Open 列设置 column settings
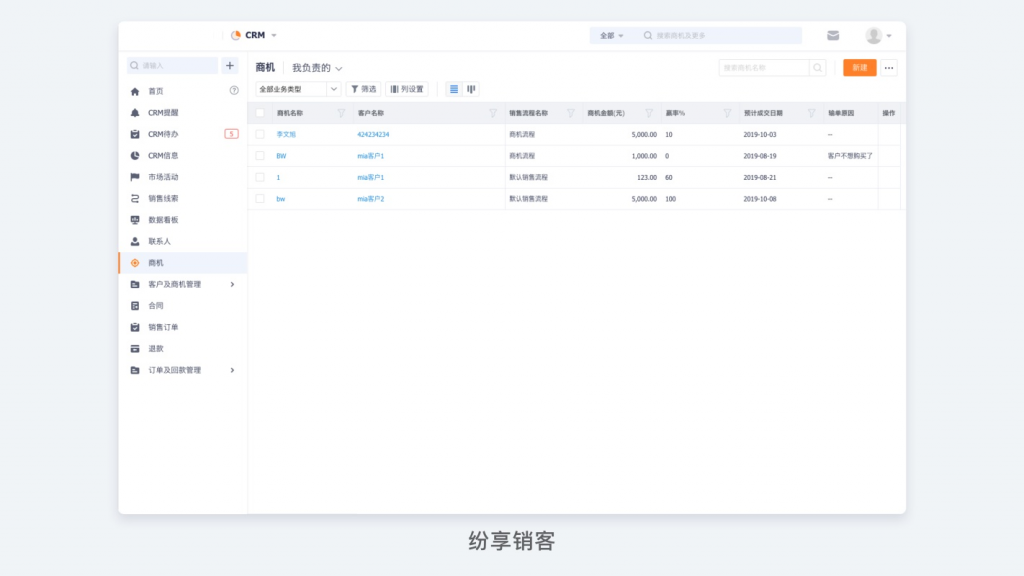1024x576 pixels. coord(407,89)
